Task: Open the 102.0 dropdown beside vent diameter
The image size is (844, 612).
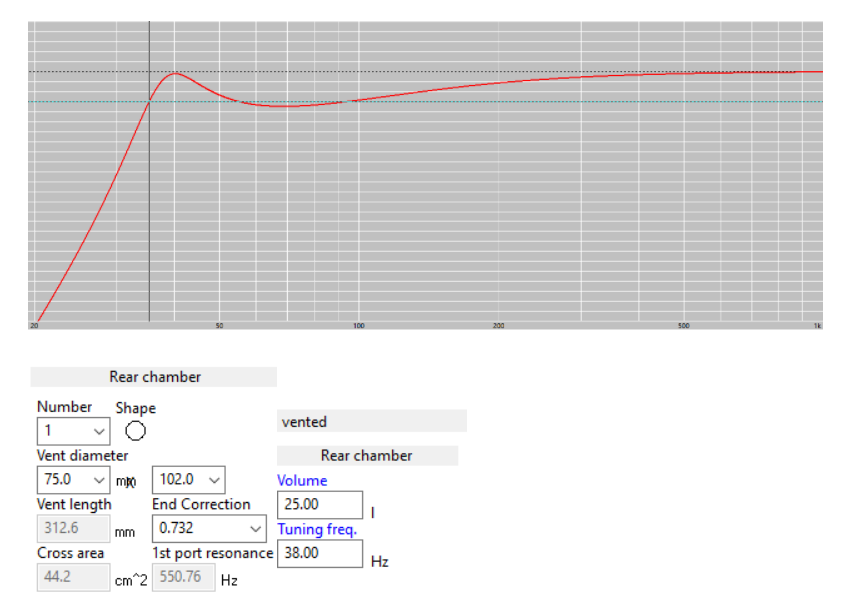Action: click(x=213, y=479)
